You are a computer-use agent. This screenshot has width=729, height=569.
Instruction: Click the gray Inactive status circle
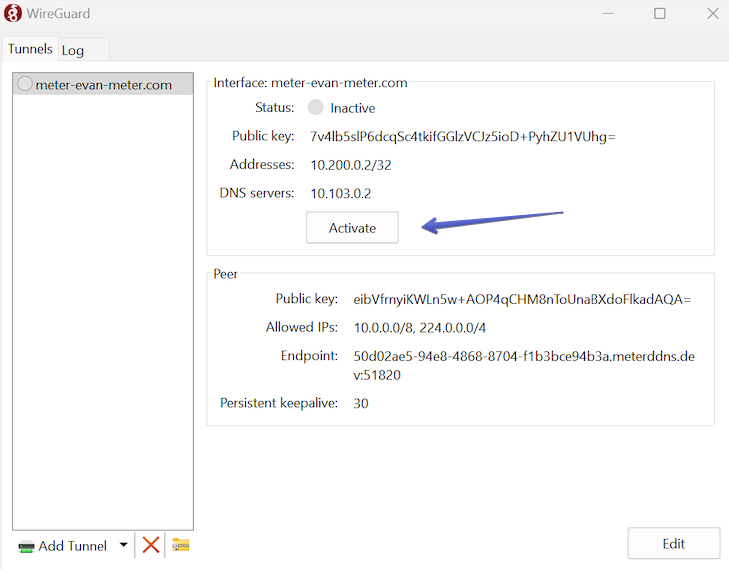(316, 108)
